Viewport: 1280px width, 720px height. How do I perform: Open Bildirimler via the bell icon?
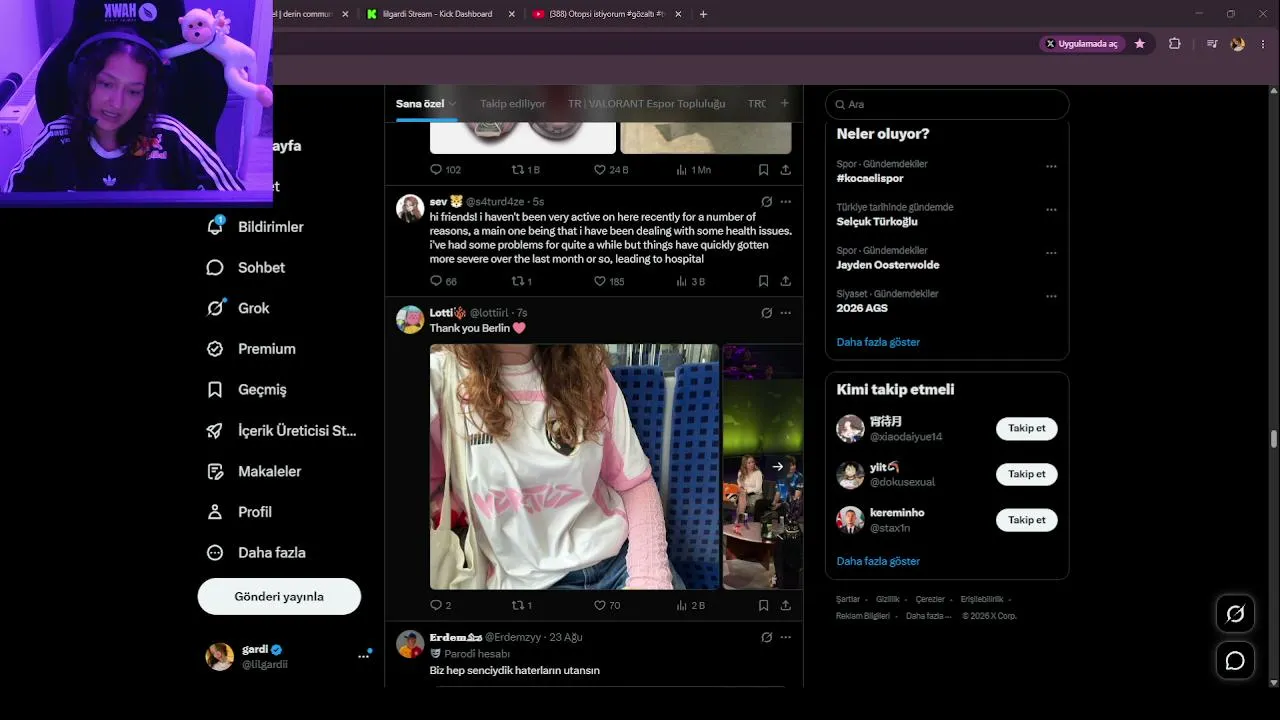tap(215, 227)
